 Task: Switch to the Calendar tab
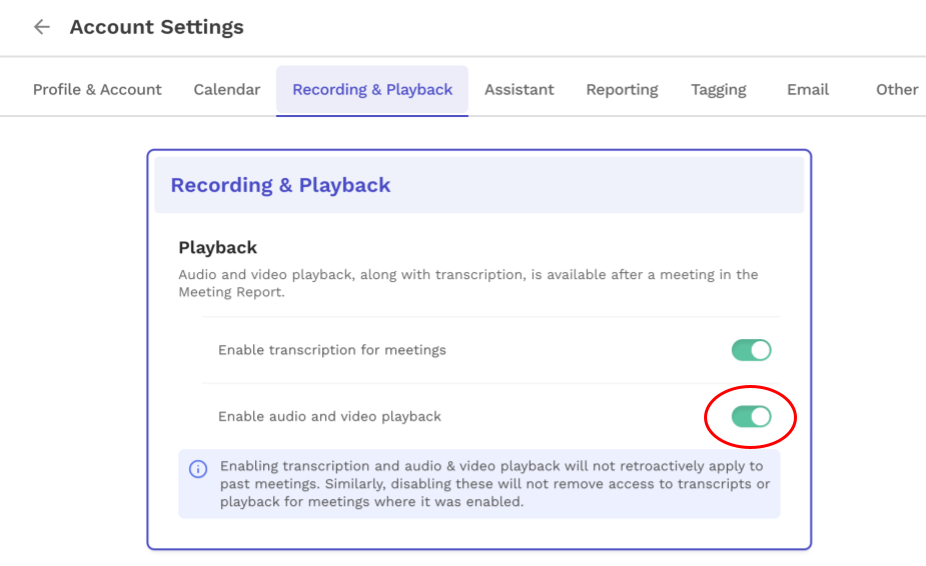(227, 90)
